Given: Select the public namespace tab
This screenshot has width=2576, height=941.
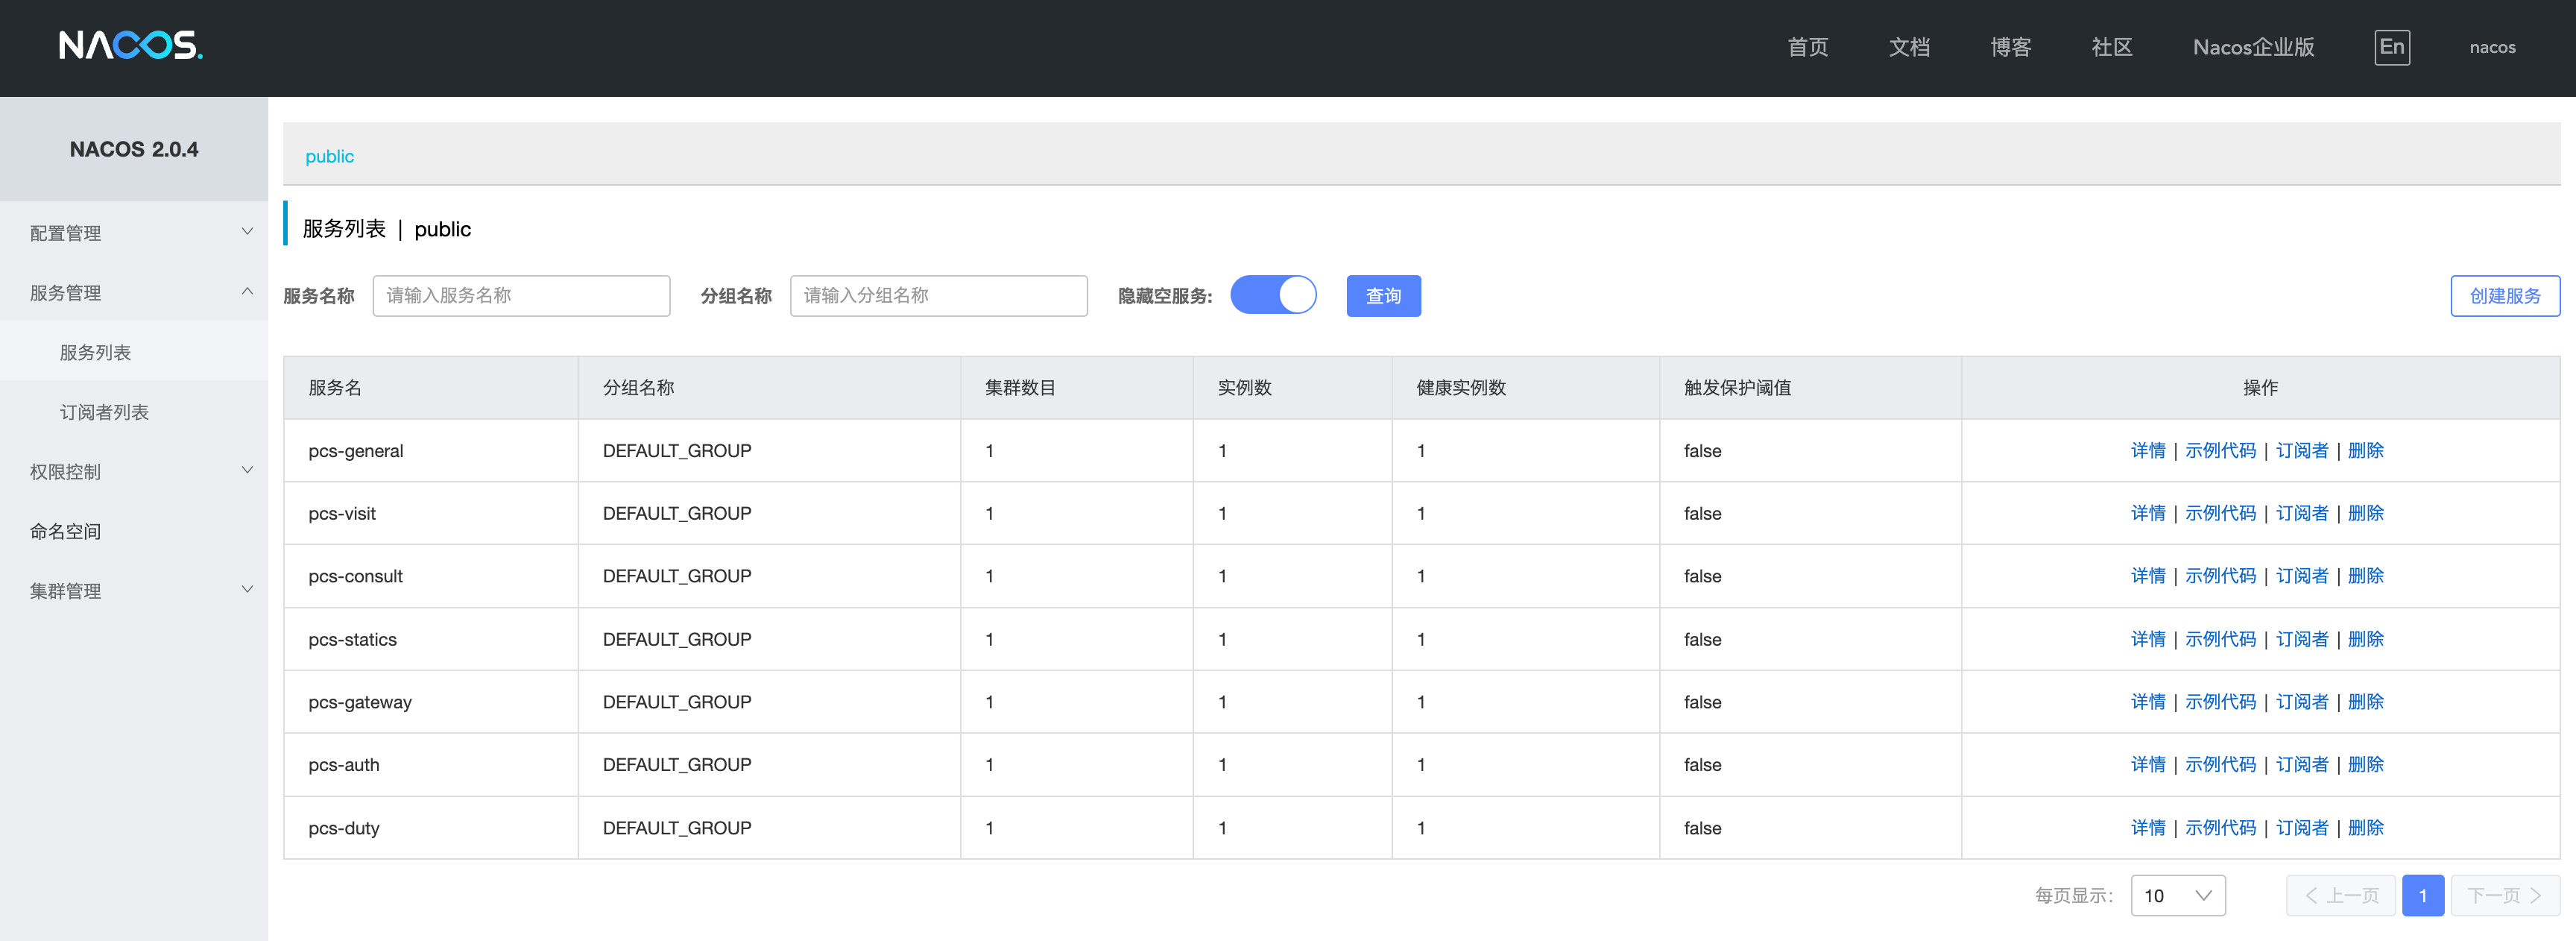Looking at the screenshot, I should tap(329, 156).
